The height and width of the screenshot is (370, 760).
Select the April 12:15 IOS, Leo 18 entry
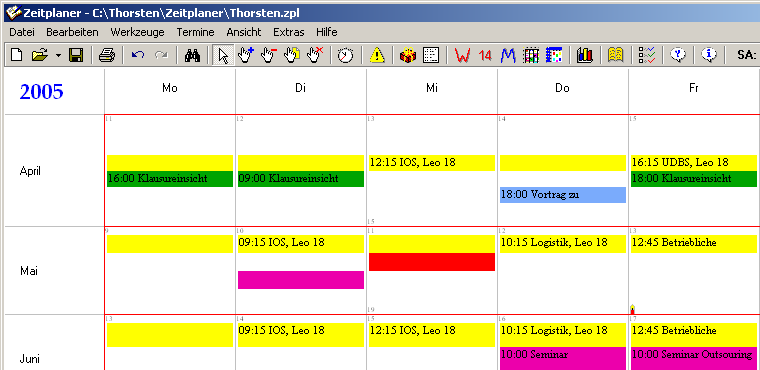(x=432, y=163)
